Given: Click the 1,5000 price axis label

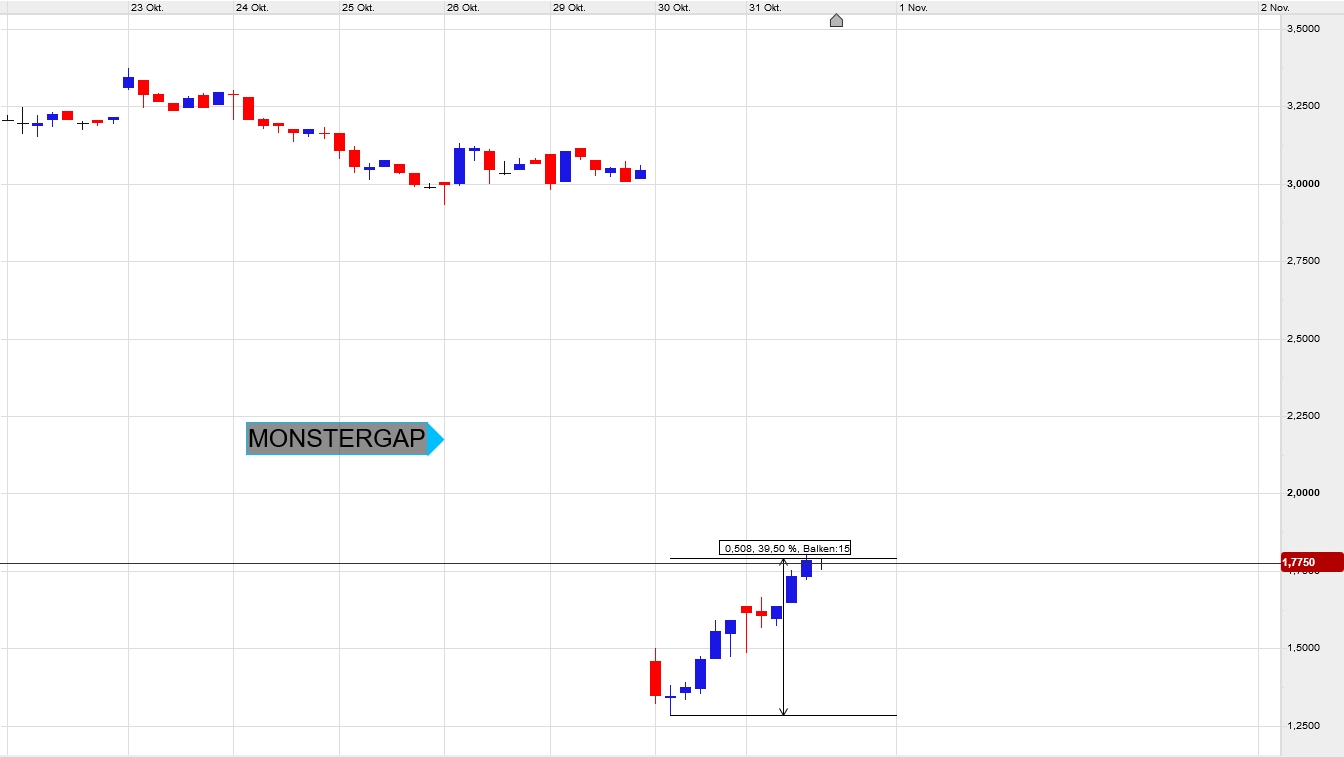Looking at the screenshot, I should [1303, 648].
